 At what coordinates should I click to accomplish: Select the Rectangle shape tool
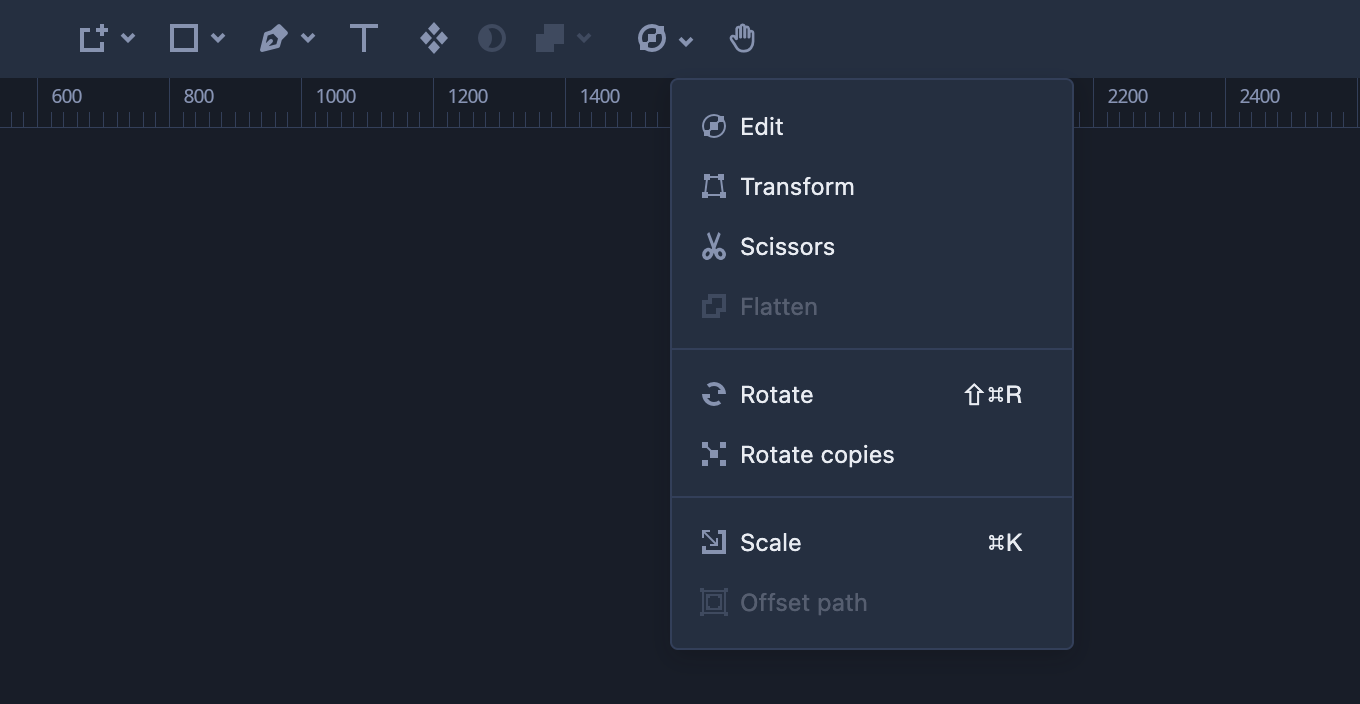(x=183, y=39)
